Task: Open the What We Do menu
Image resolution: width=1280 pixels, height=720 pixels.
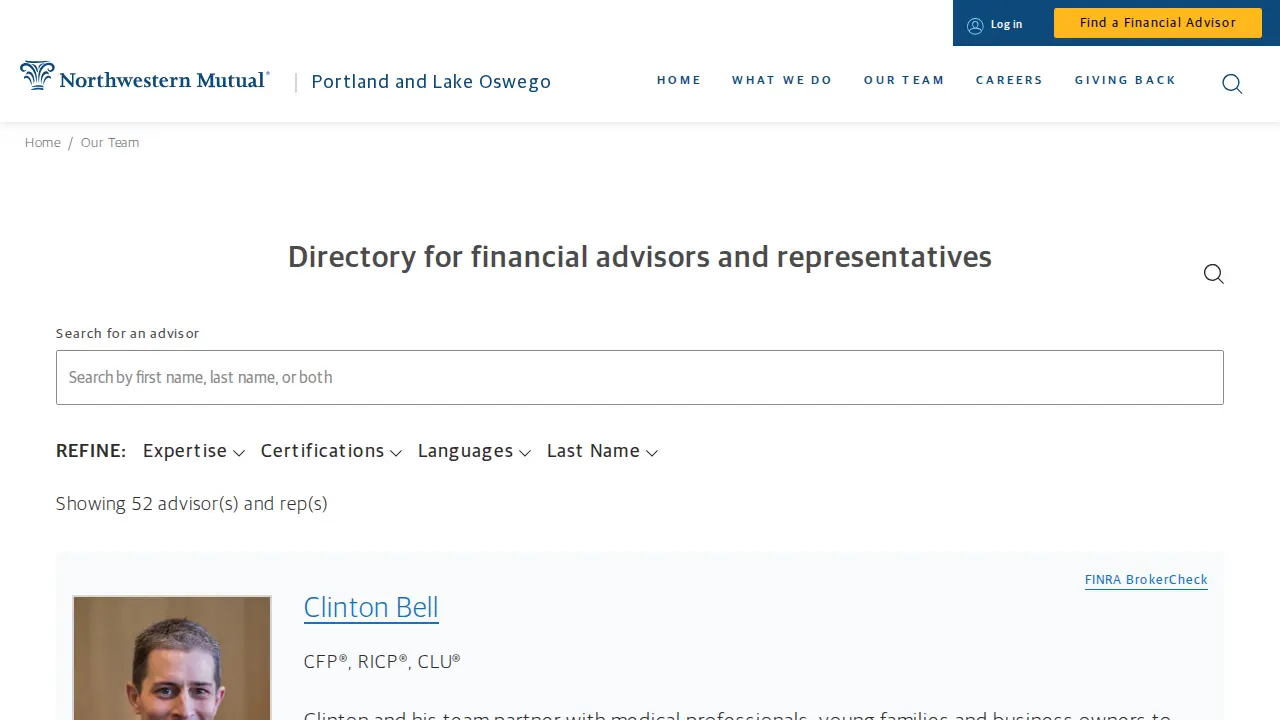Action: pos(782,80)
